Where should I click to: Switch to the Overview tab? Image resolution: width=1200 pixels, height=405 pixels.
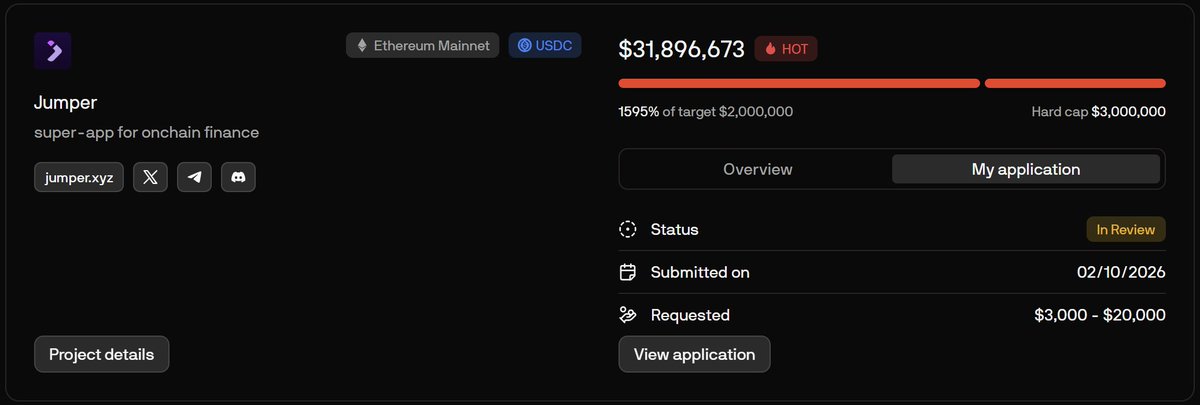757,169
